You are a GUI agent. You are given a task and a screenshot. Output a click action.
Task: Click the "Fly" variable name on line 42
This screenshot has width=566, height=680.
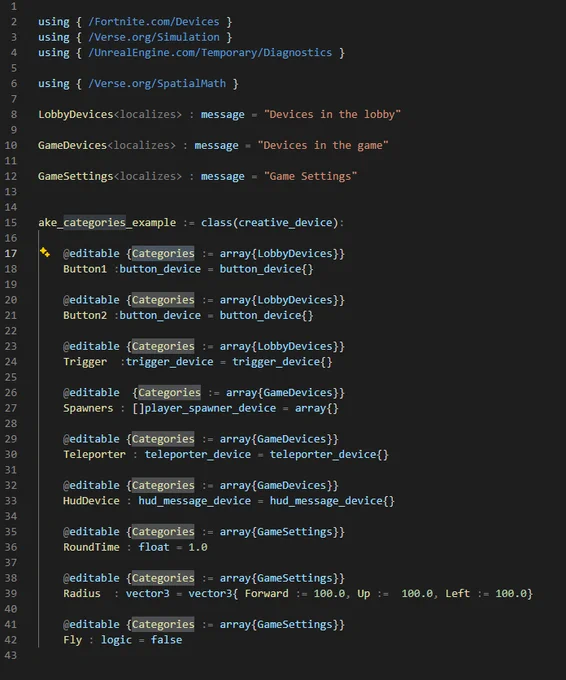point(72,640)
